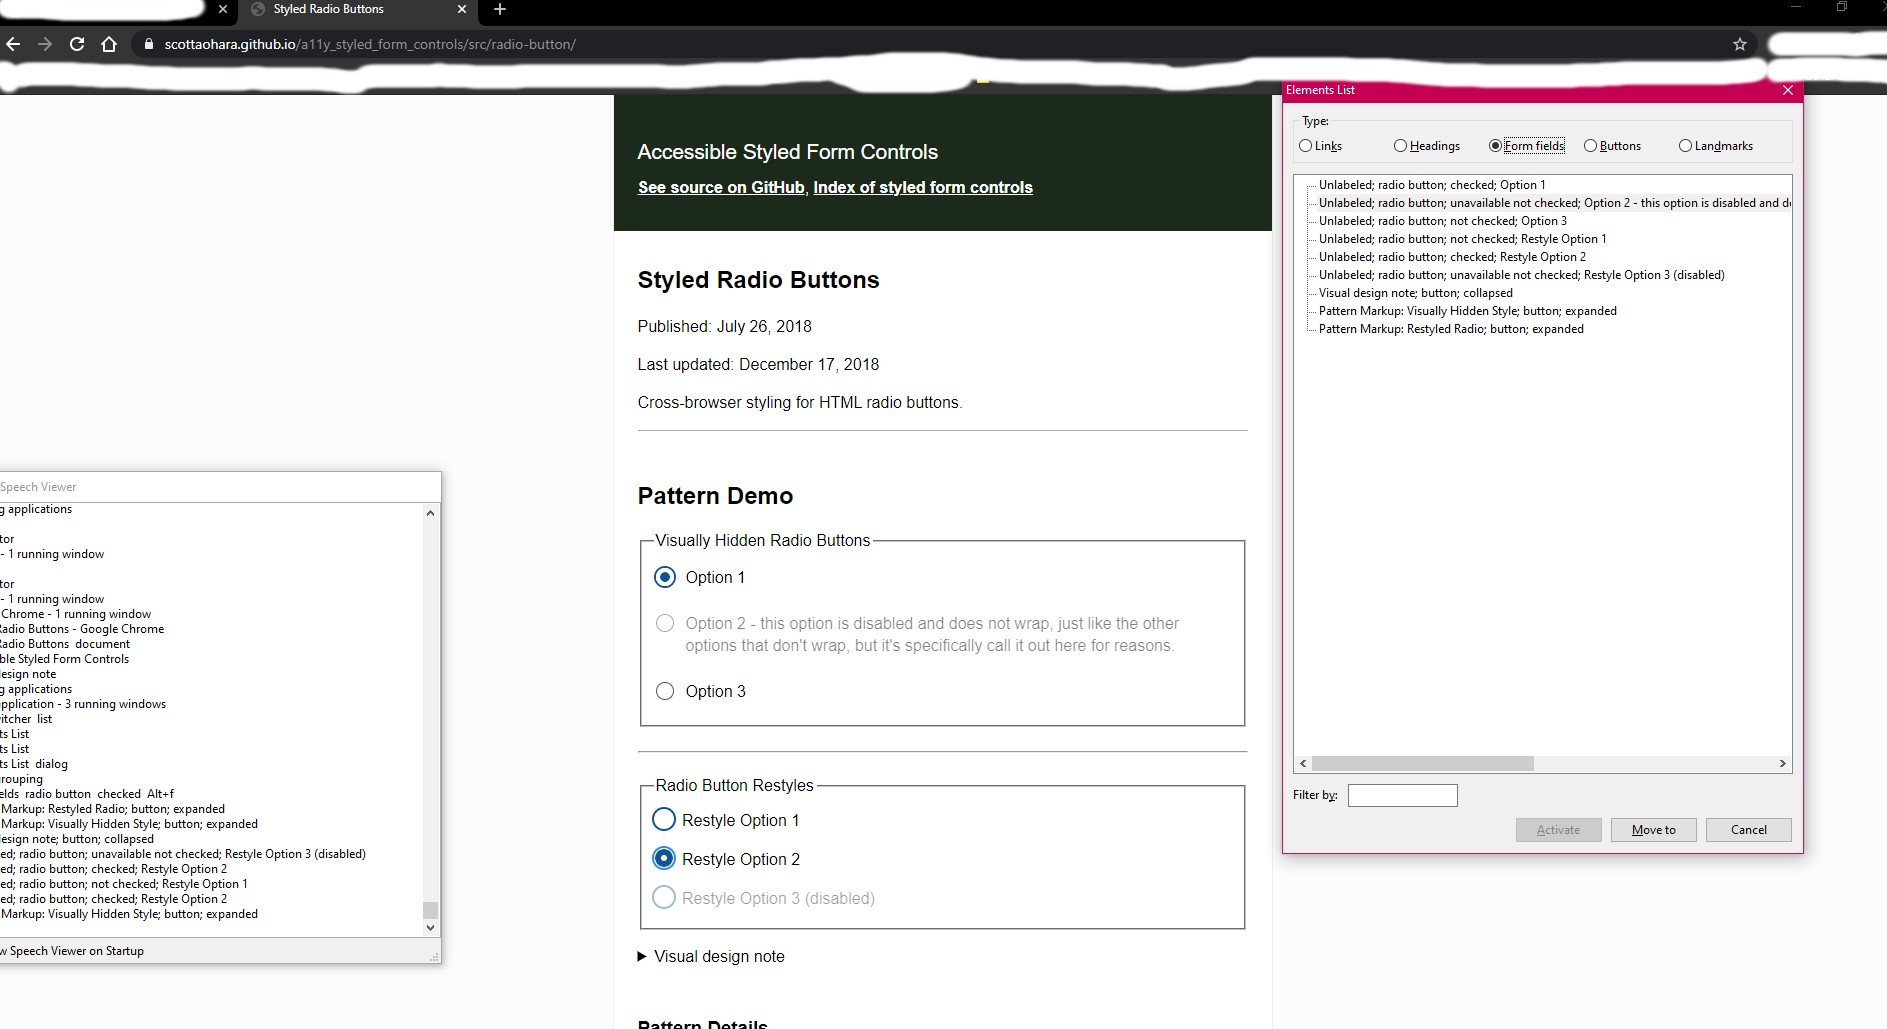The width and height of the screenshot is (1887, 1029).
Task: Click Cancel in the Elements List dialog
Action: pyautogui.click(x=1748, y=829)
